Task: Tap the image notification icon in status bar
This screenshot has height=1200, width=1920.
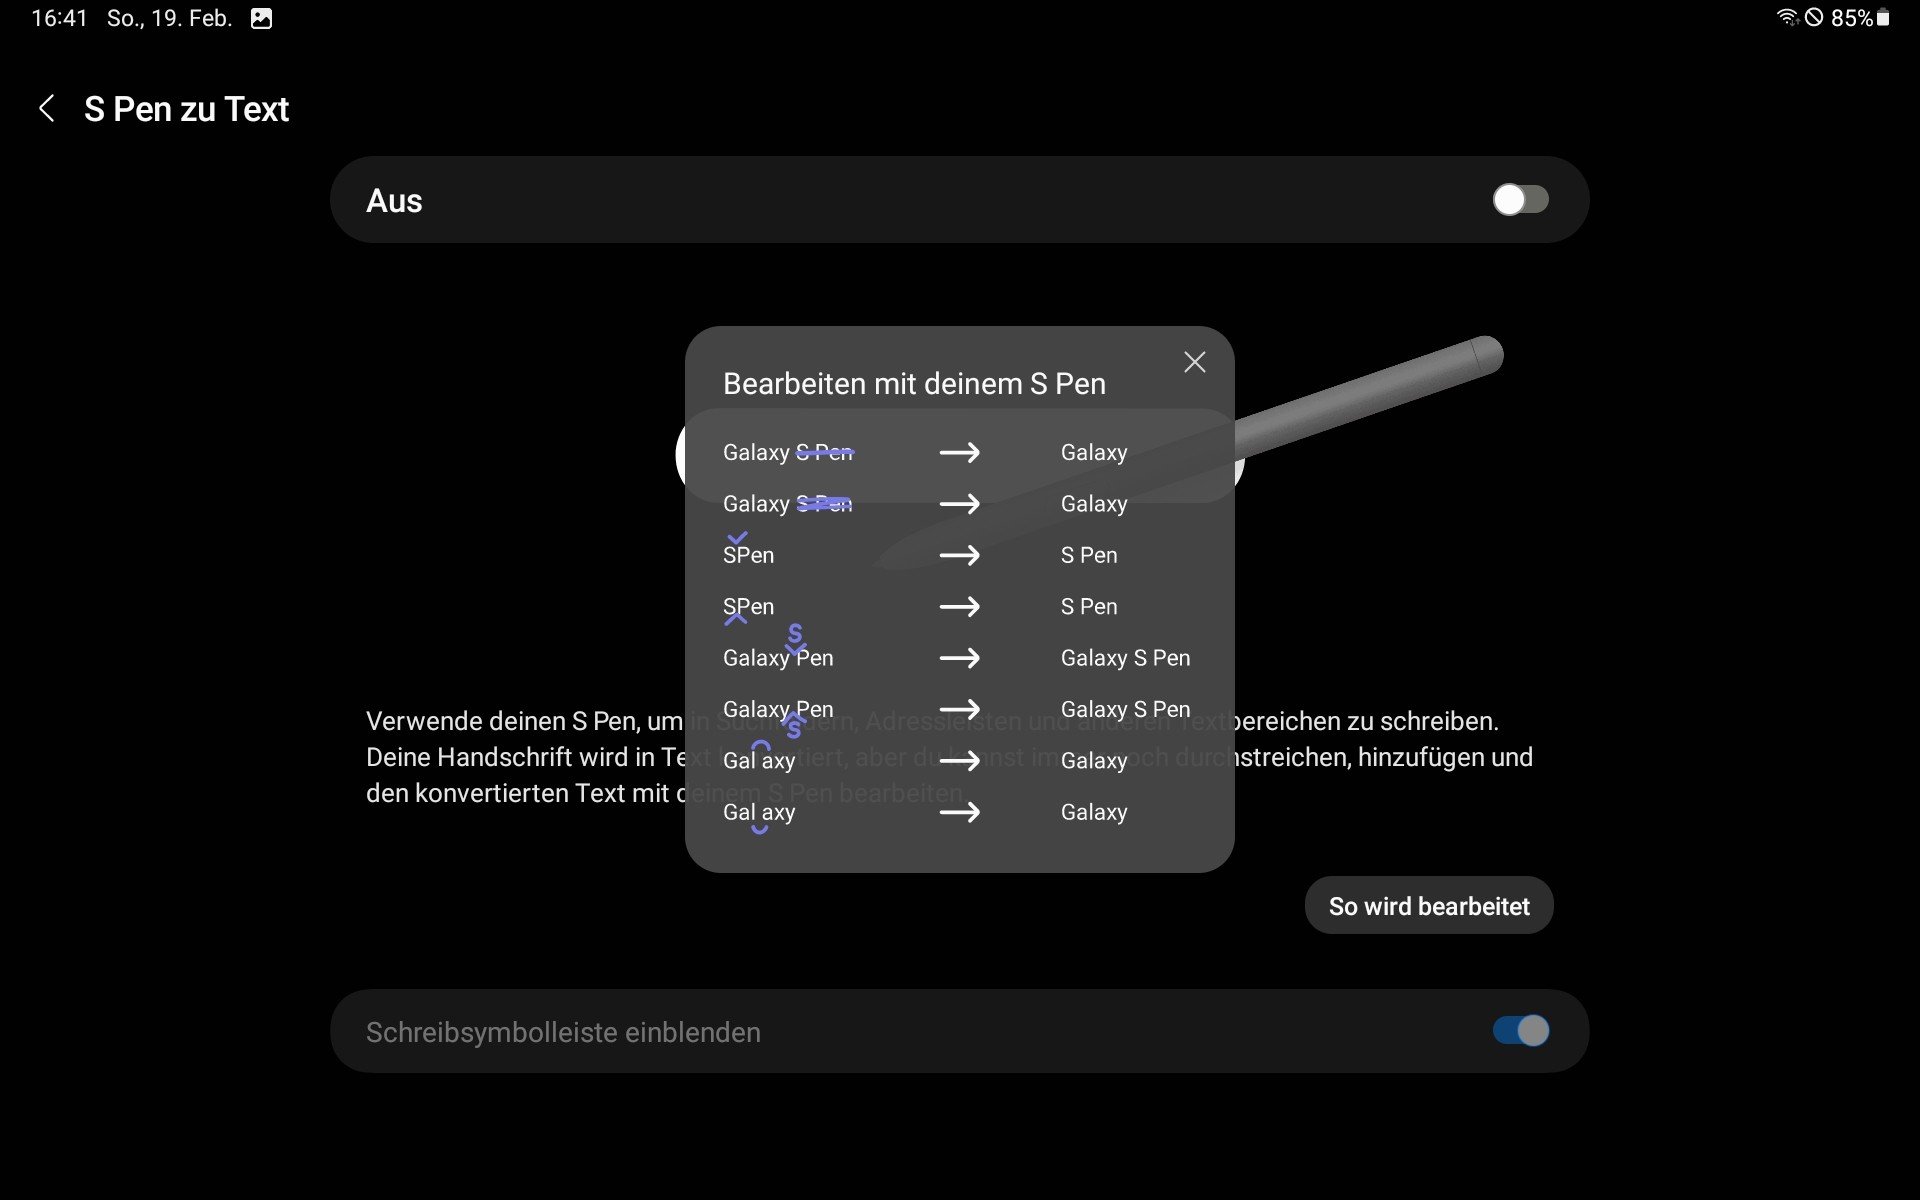Action: coord(261,18)
